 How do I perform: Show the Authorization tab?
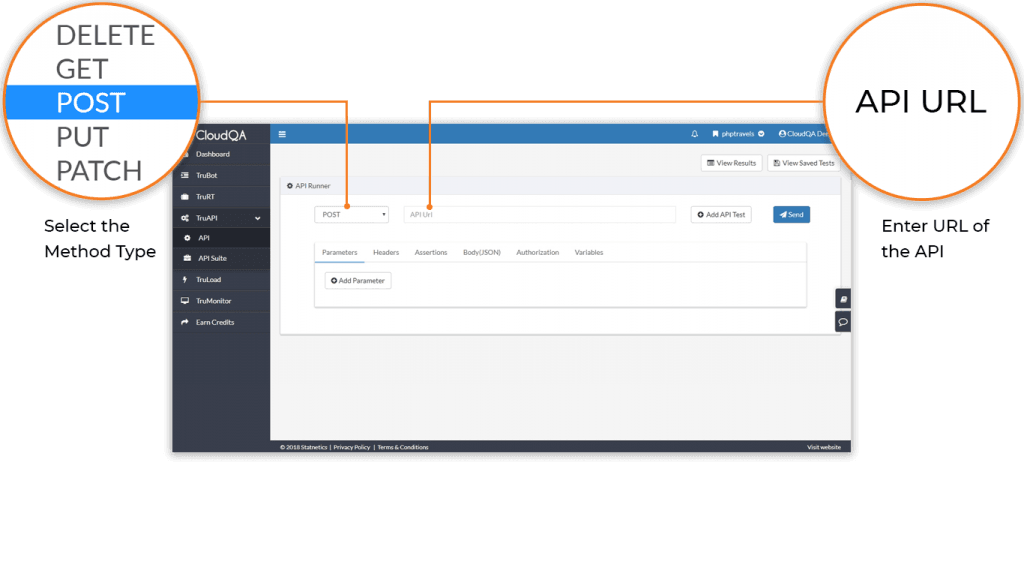(x=537, y=253)
